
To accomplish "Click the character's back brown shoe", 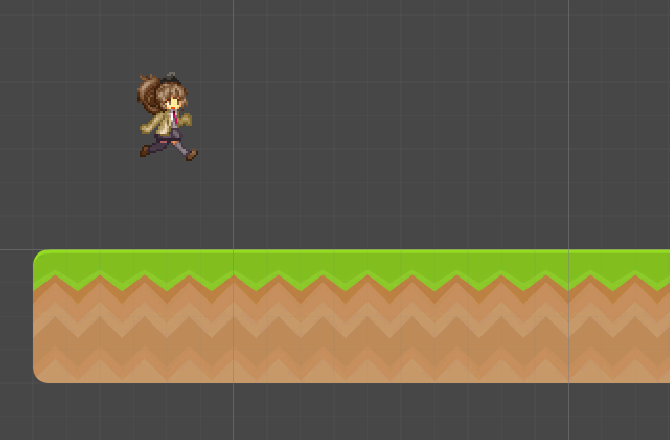I will coord(145,151).
